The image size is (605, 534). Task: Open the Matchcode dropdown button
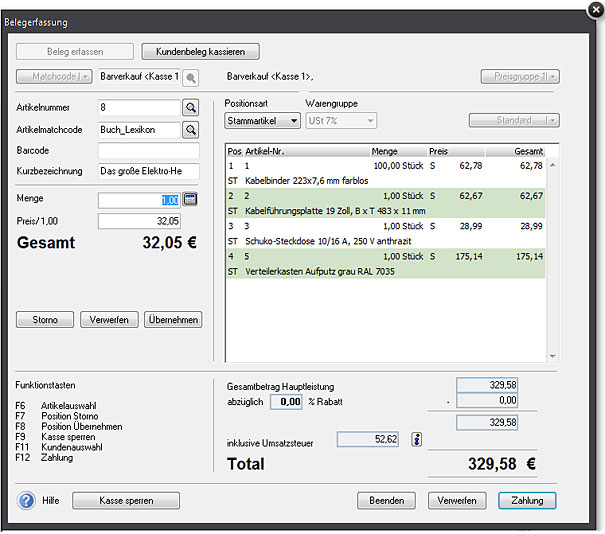[54, 76]
